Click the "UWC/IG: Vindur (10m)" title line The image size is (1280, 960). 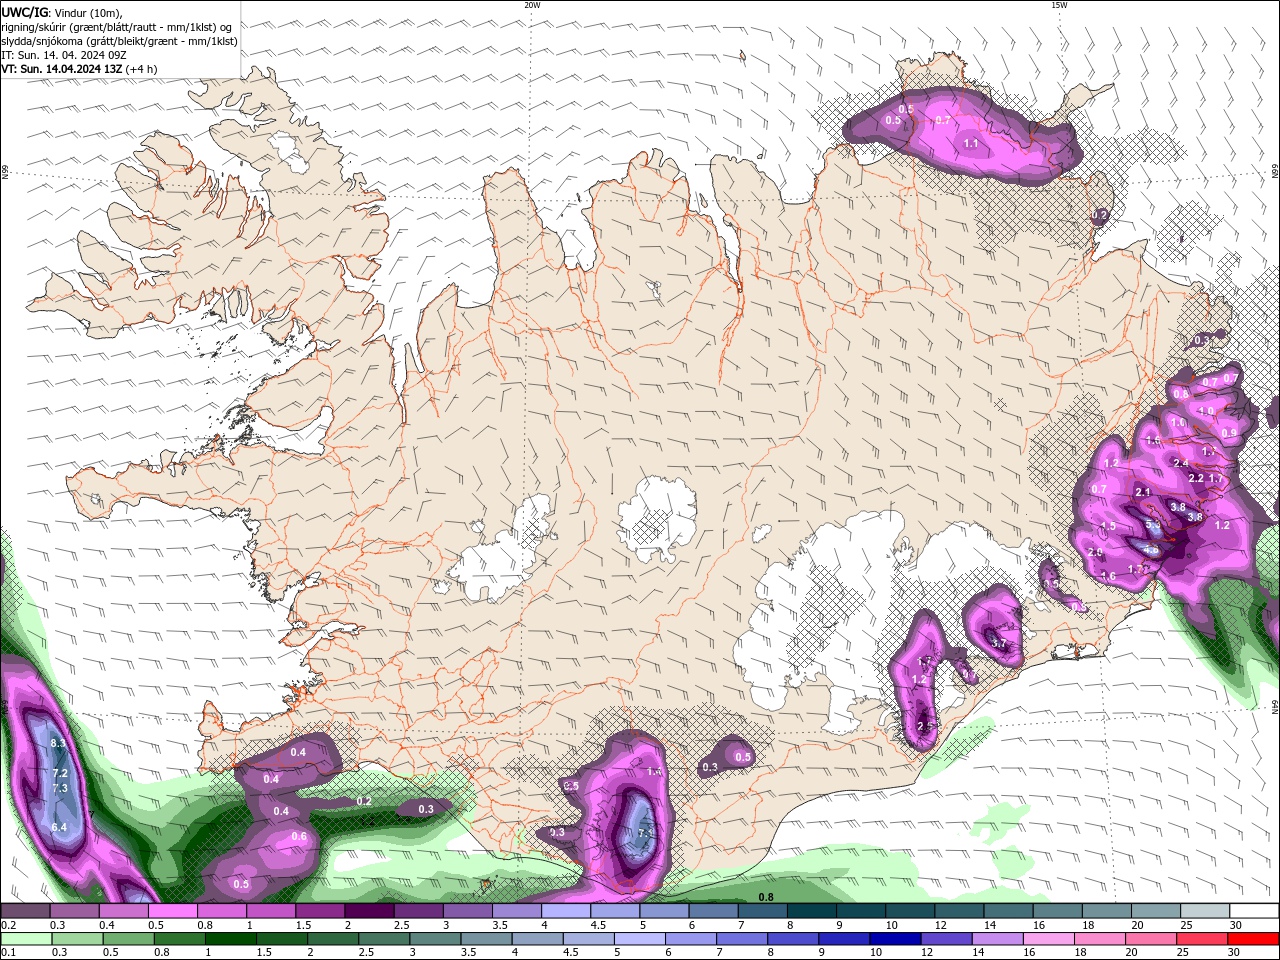tap(62, 12)
